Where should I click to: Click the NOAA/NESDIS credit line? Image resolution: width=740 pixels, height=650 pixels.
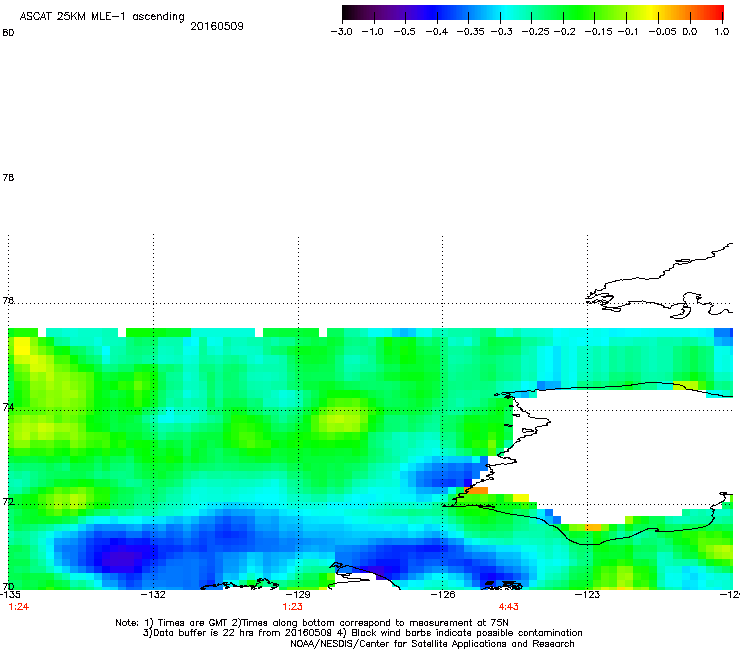point(432,644)
